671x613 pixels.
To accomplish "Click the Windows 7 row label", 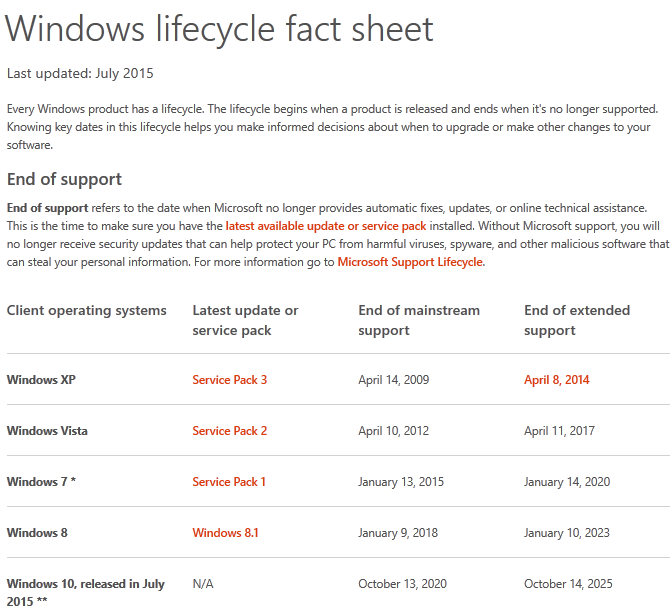I will 41,482.
